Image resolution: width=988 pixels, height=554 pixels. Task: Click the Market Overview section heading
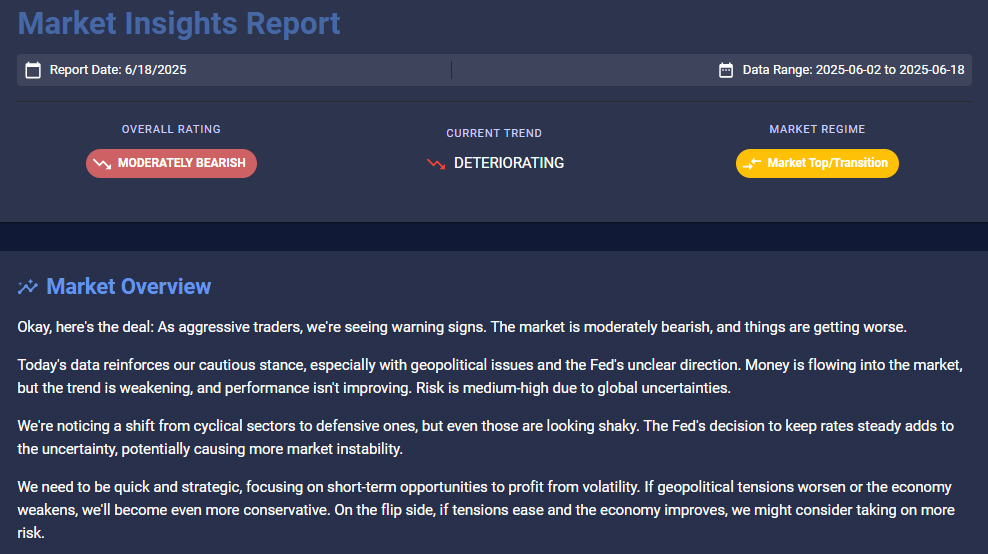tap(129, 287)
